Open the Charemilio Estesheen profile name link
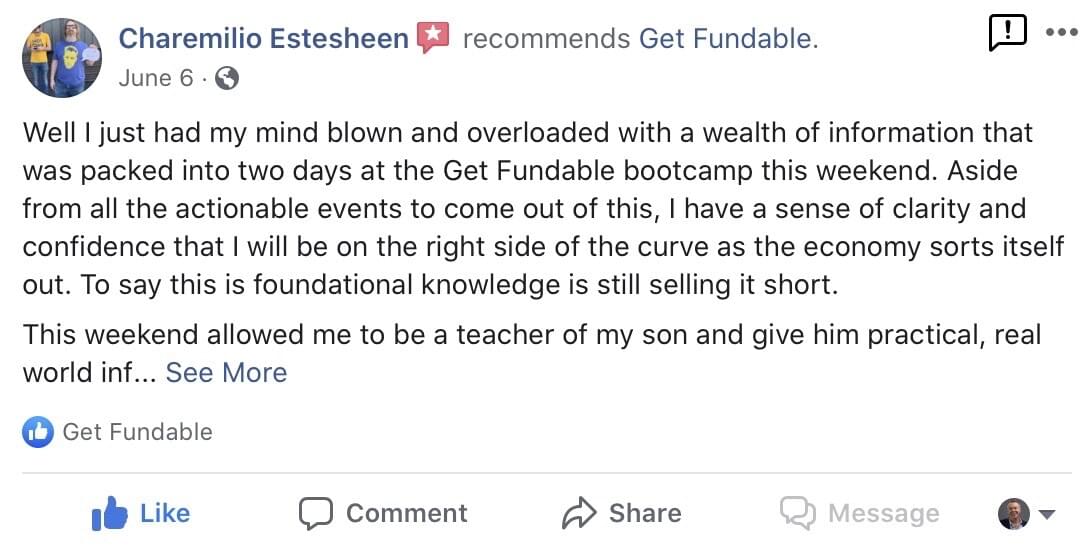Screen dimensions: 1083x552 click(263, 38)
